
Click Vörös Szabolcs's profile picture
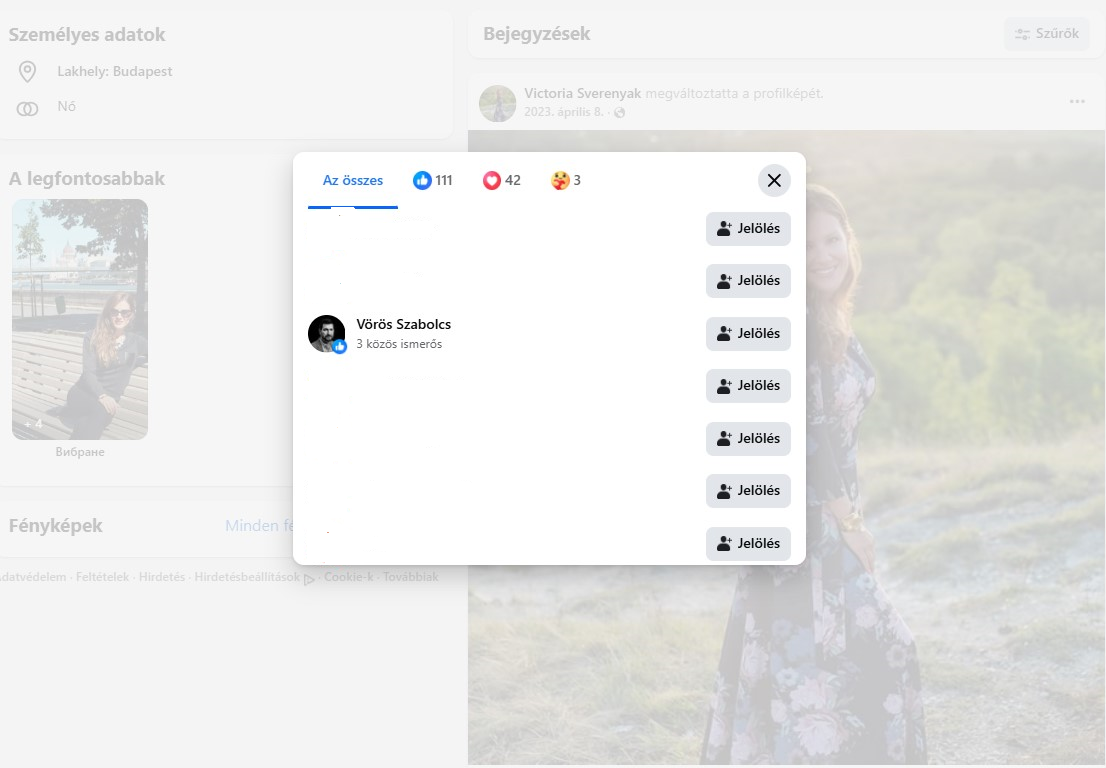click(x=326, y=333)
